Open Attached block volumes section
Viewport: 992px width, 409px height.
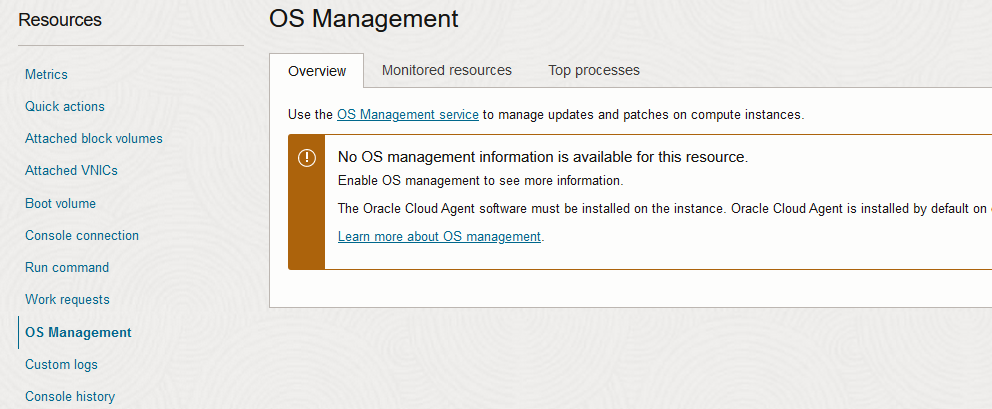pos(94,138)
